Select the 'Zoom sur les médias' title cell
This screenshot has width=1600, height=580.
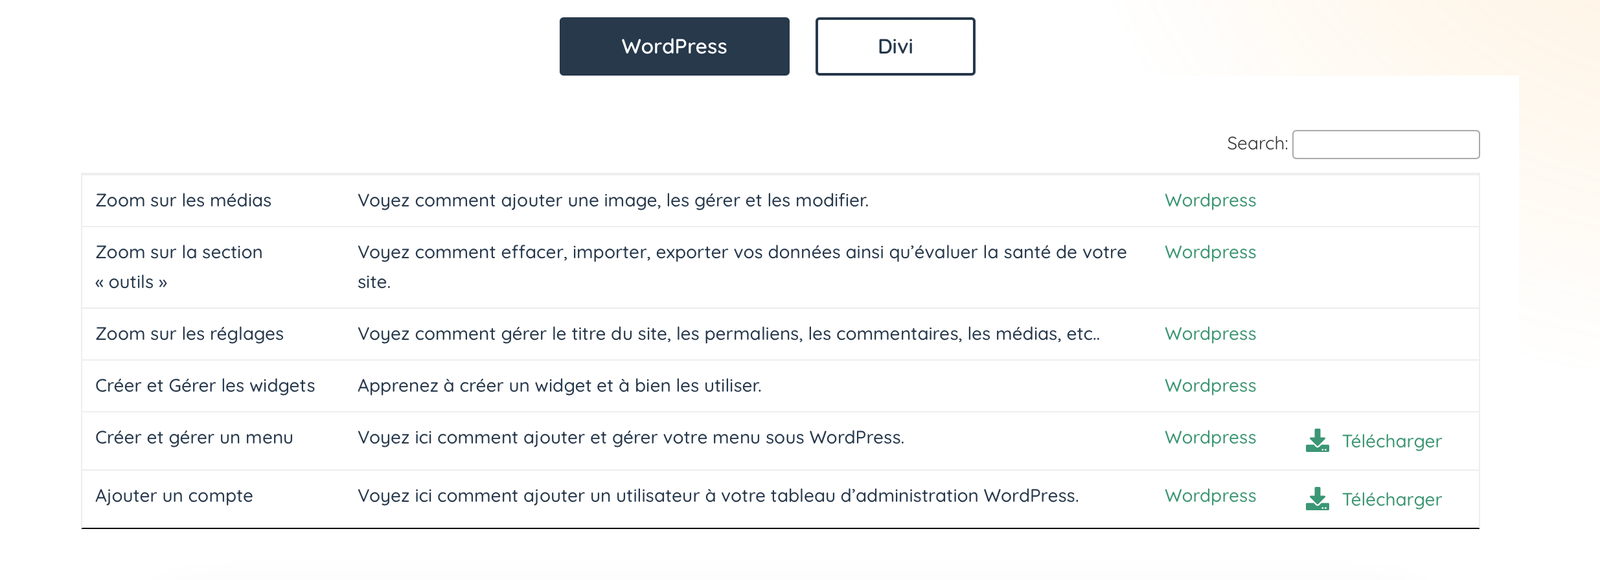[x=183, y=200]
